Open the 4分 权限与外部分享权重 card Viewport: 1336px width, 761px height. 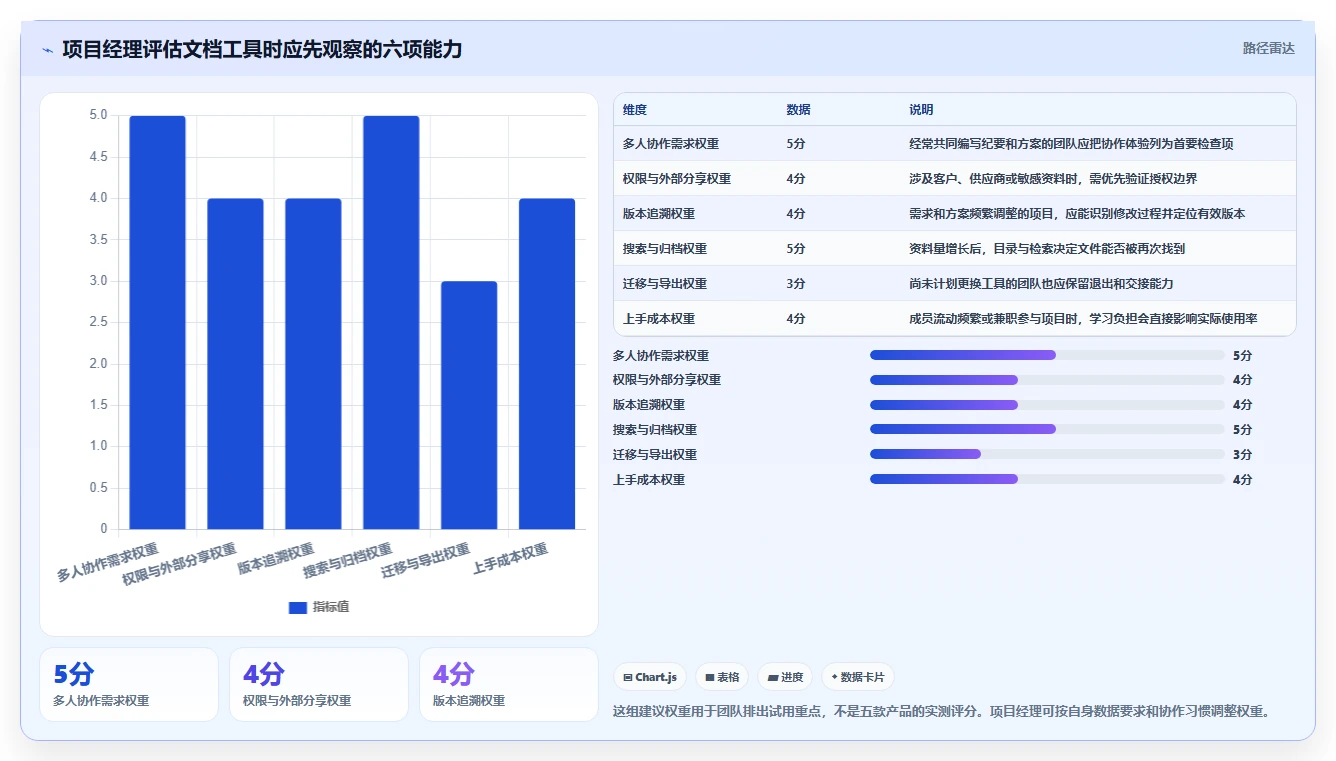pyautogui.click(x=319, y=684)
